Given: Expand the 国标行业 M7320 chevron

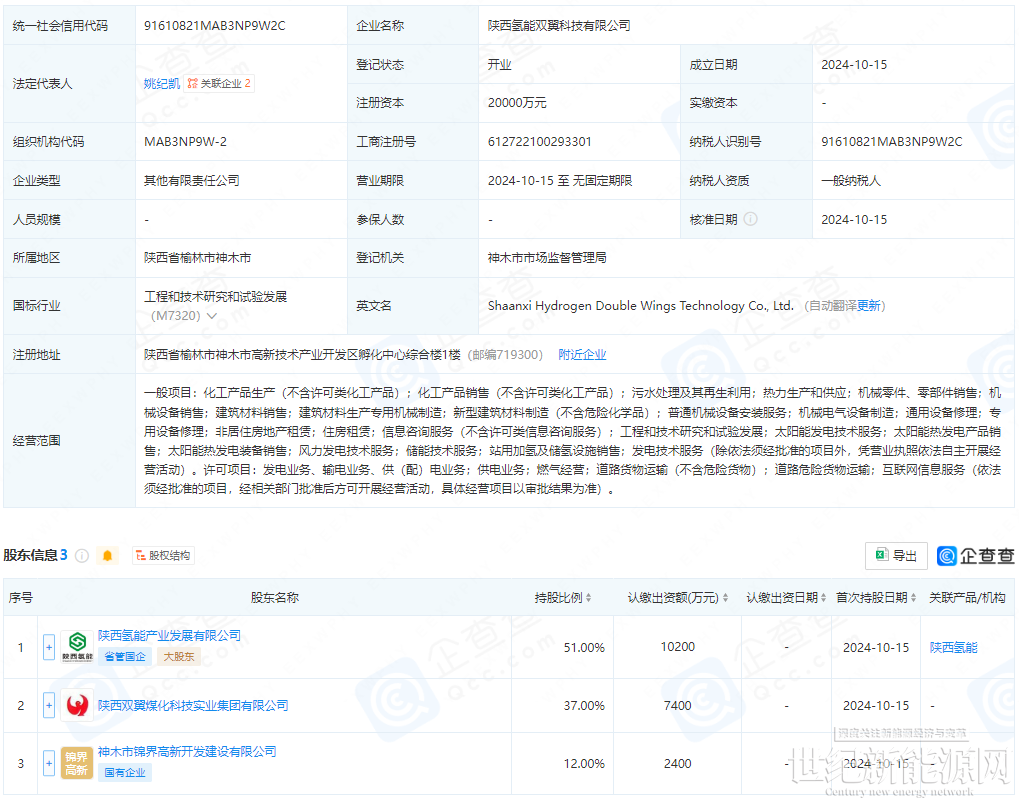Looking at the screenshot, I should pos(211,316).
